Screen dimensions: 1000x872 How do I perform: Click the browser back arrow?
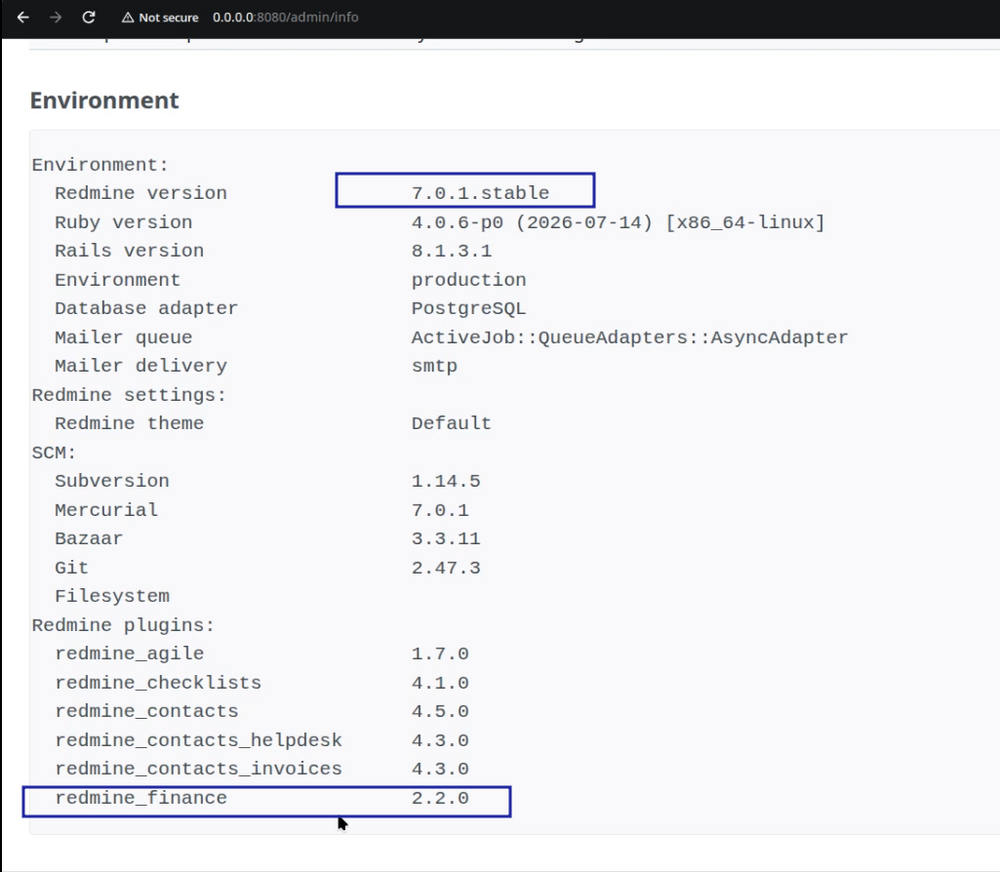[x=23, y=17]
